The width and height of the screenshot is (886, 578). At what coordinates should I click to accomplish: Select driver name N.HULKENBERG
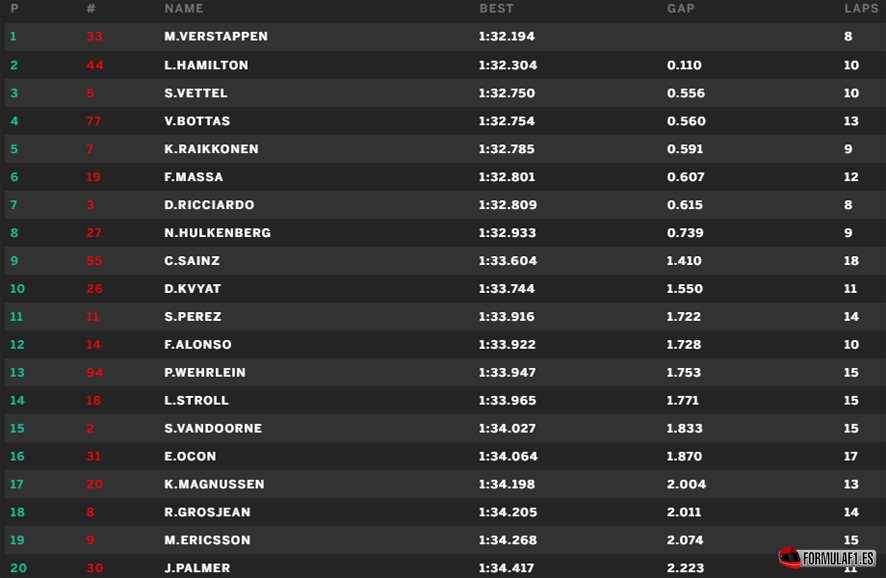(218, 233)
